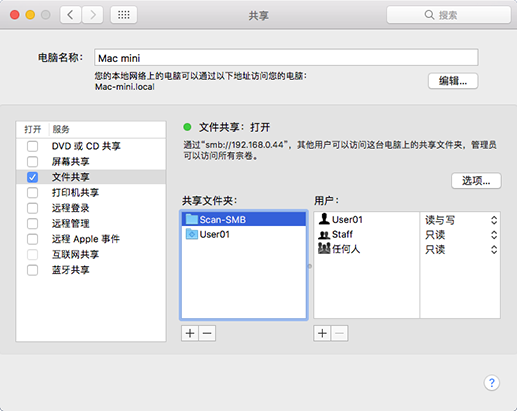This screenshot has height=411, width=517.
Task: Enable 远程登录 checkbox
Action: (x=32, y=208)
